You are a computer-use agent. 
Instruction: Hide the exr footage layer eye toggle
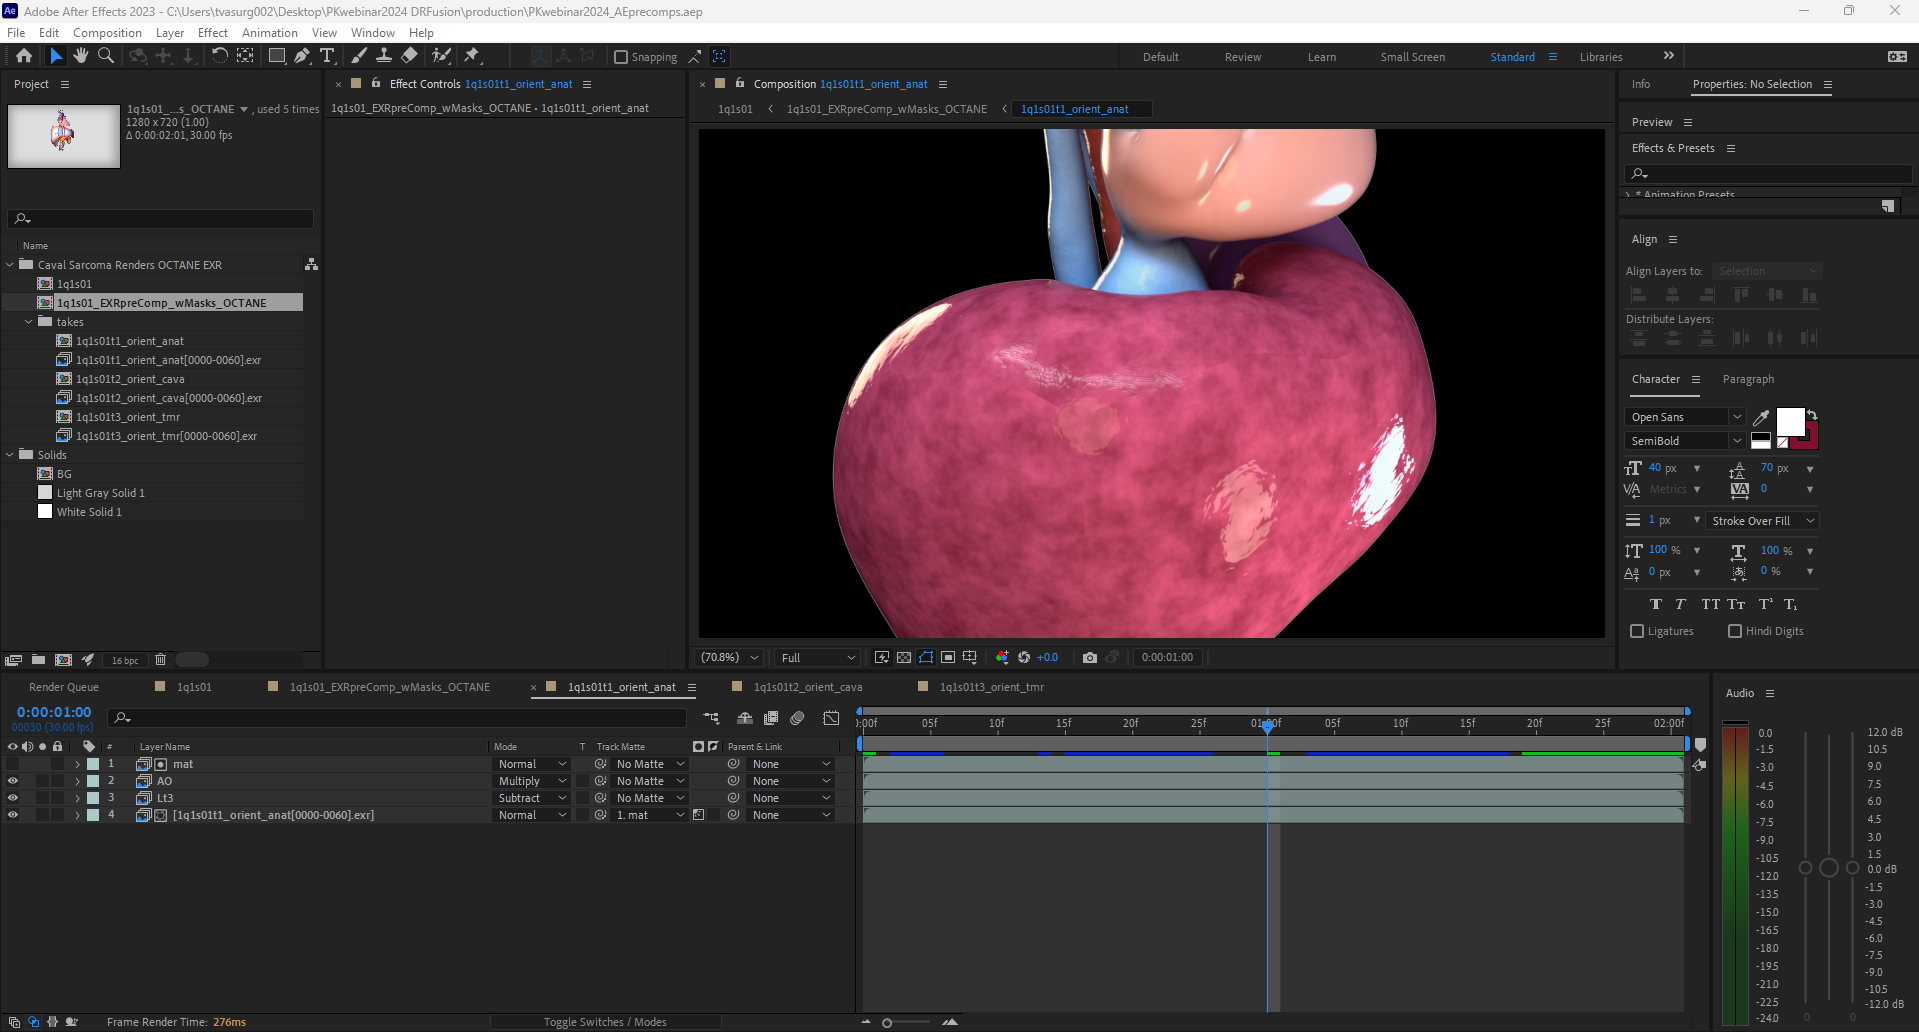point(13,815)
